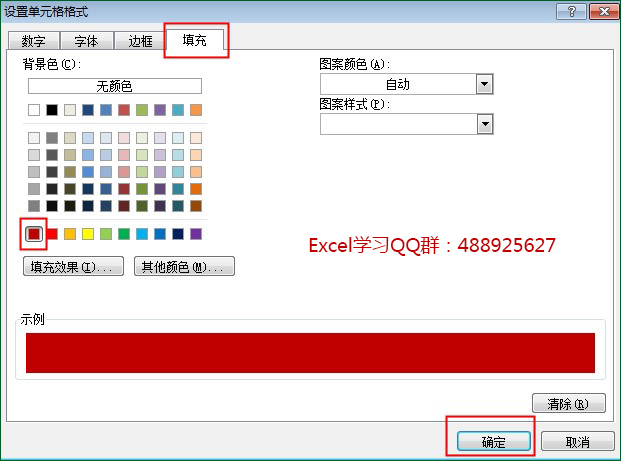Open the 边框 tab
Viewport: 621px width, 461px height.
[x=140, y=41]
